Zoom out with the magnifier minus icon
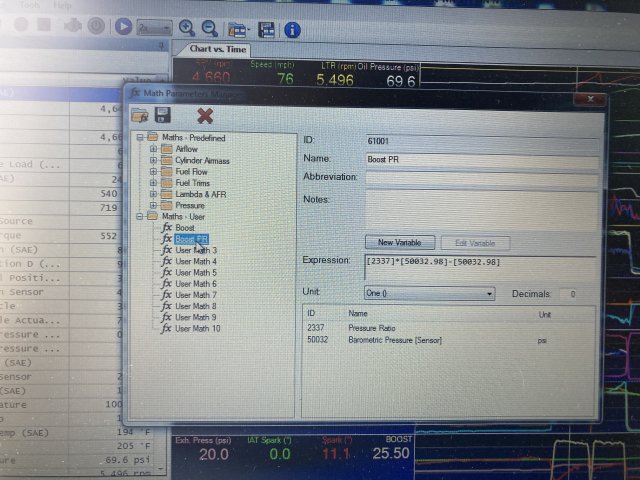The image size is (640, 480). point(209,29)
